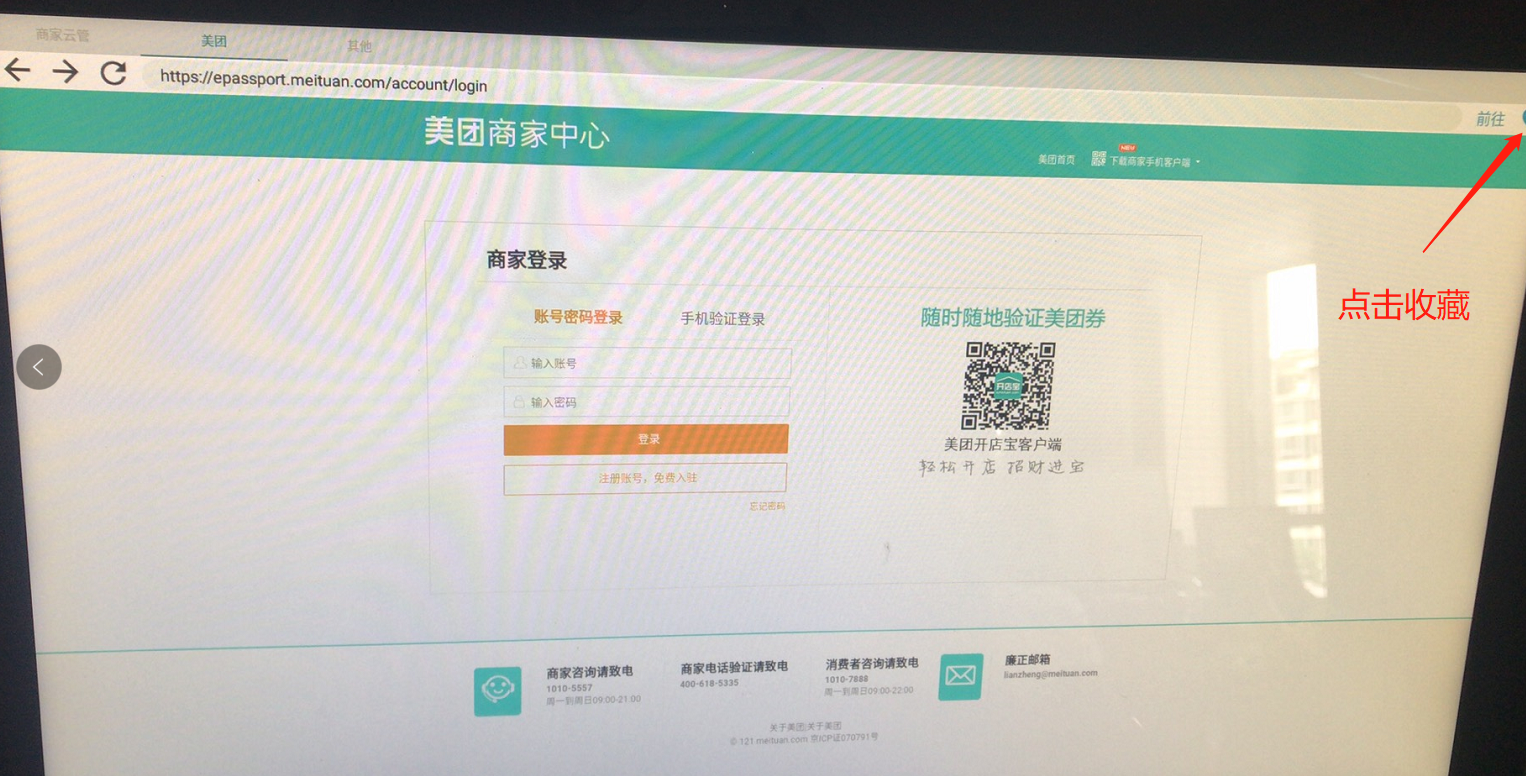This screenshot has height=776, width=1526.
Task: Click the 美团开店宝客户端 caption
Action: coord(1003,445)
